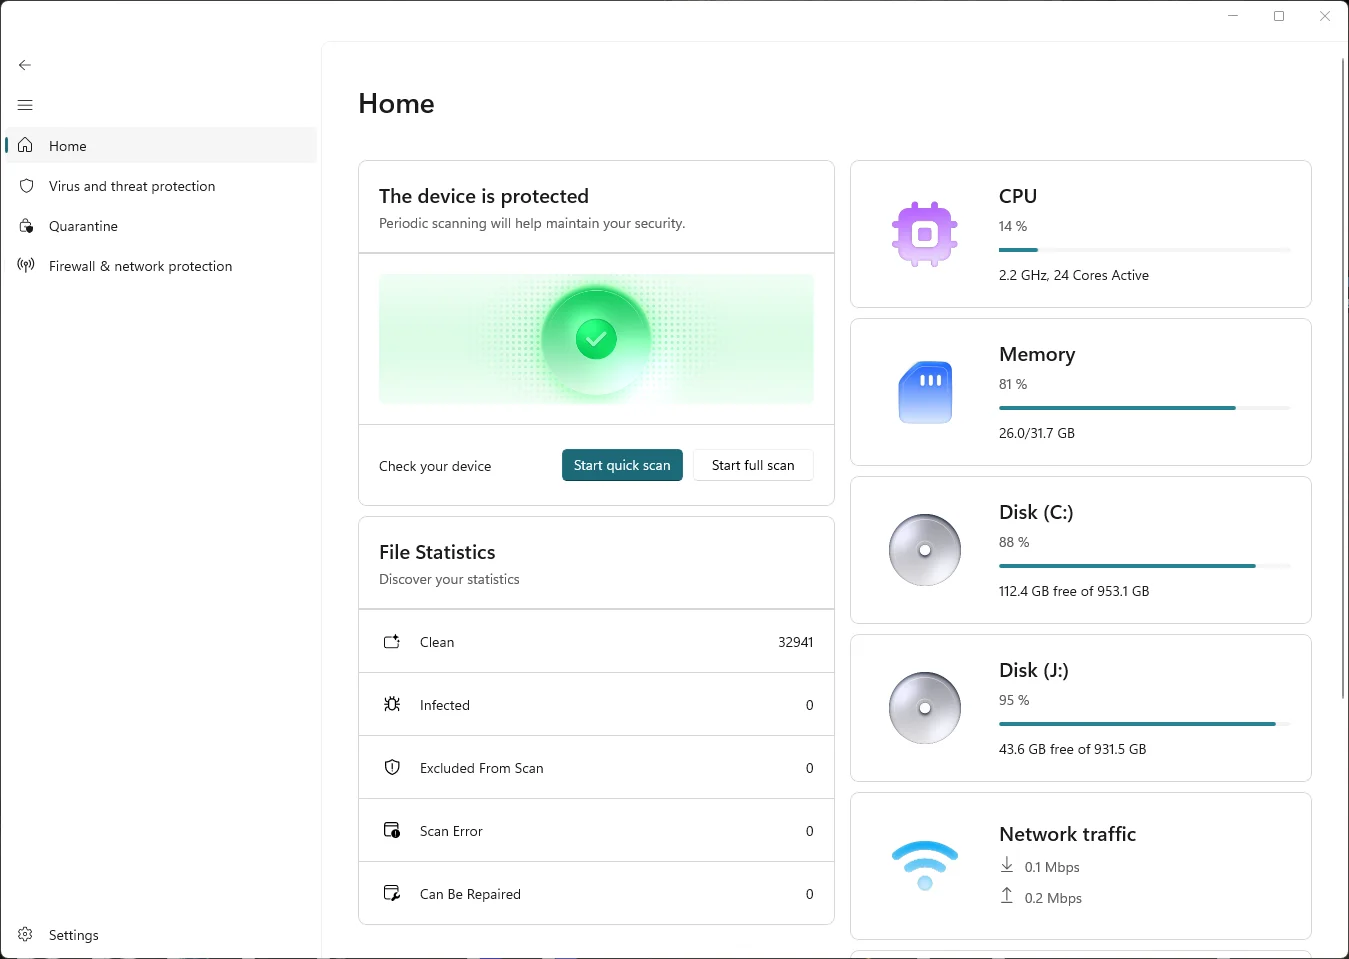
Task: Toggle the hamburger navigation menu
Action: pos(25,105)
